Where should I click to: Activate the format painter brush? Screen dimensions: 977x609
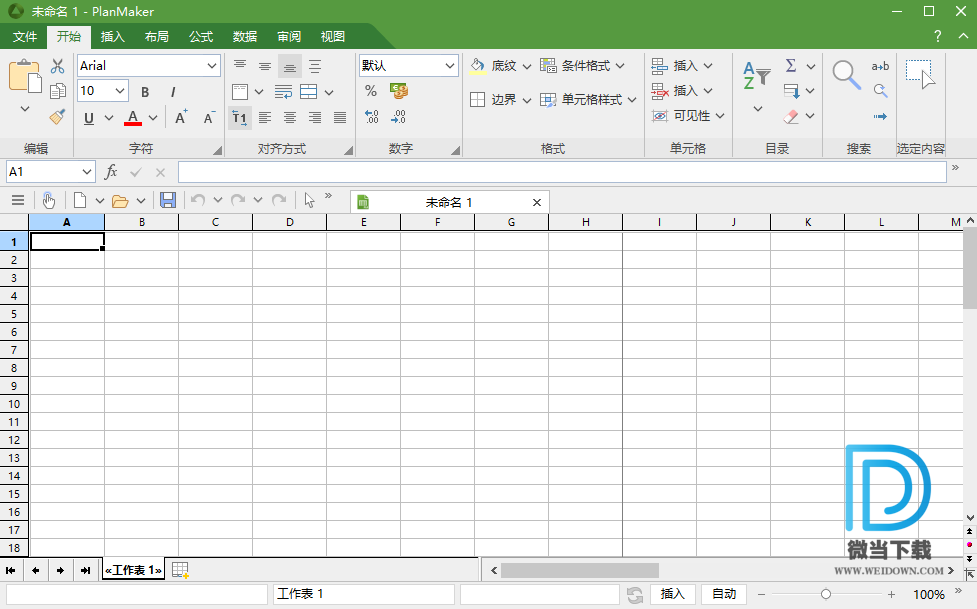[x=57, y=117]
